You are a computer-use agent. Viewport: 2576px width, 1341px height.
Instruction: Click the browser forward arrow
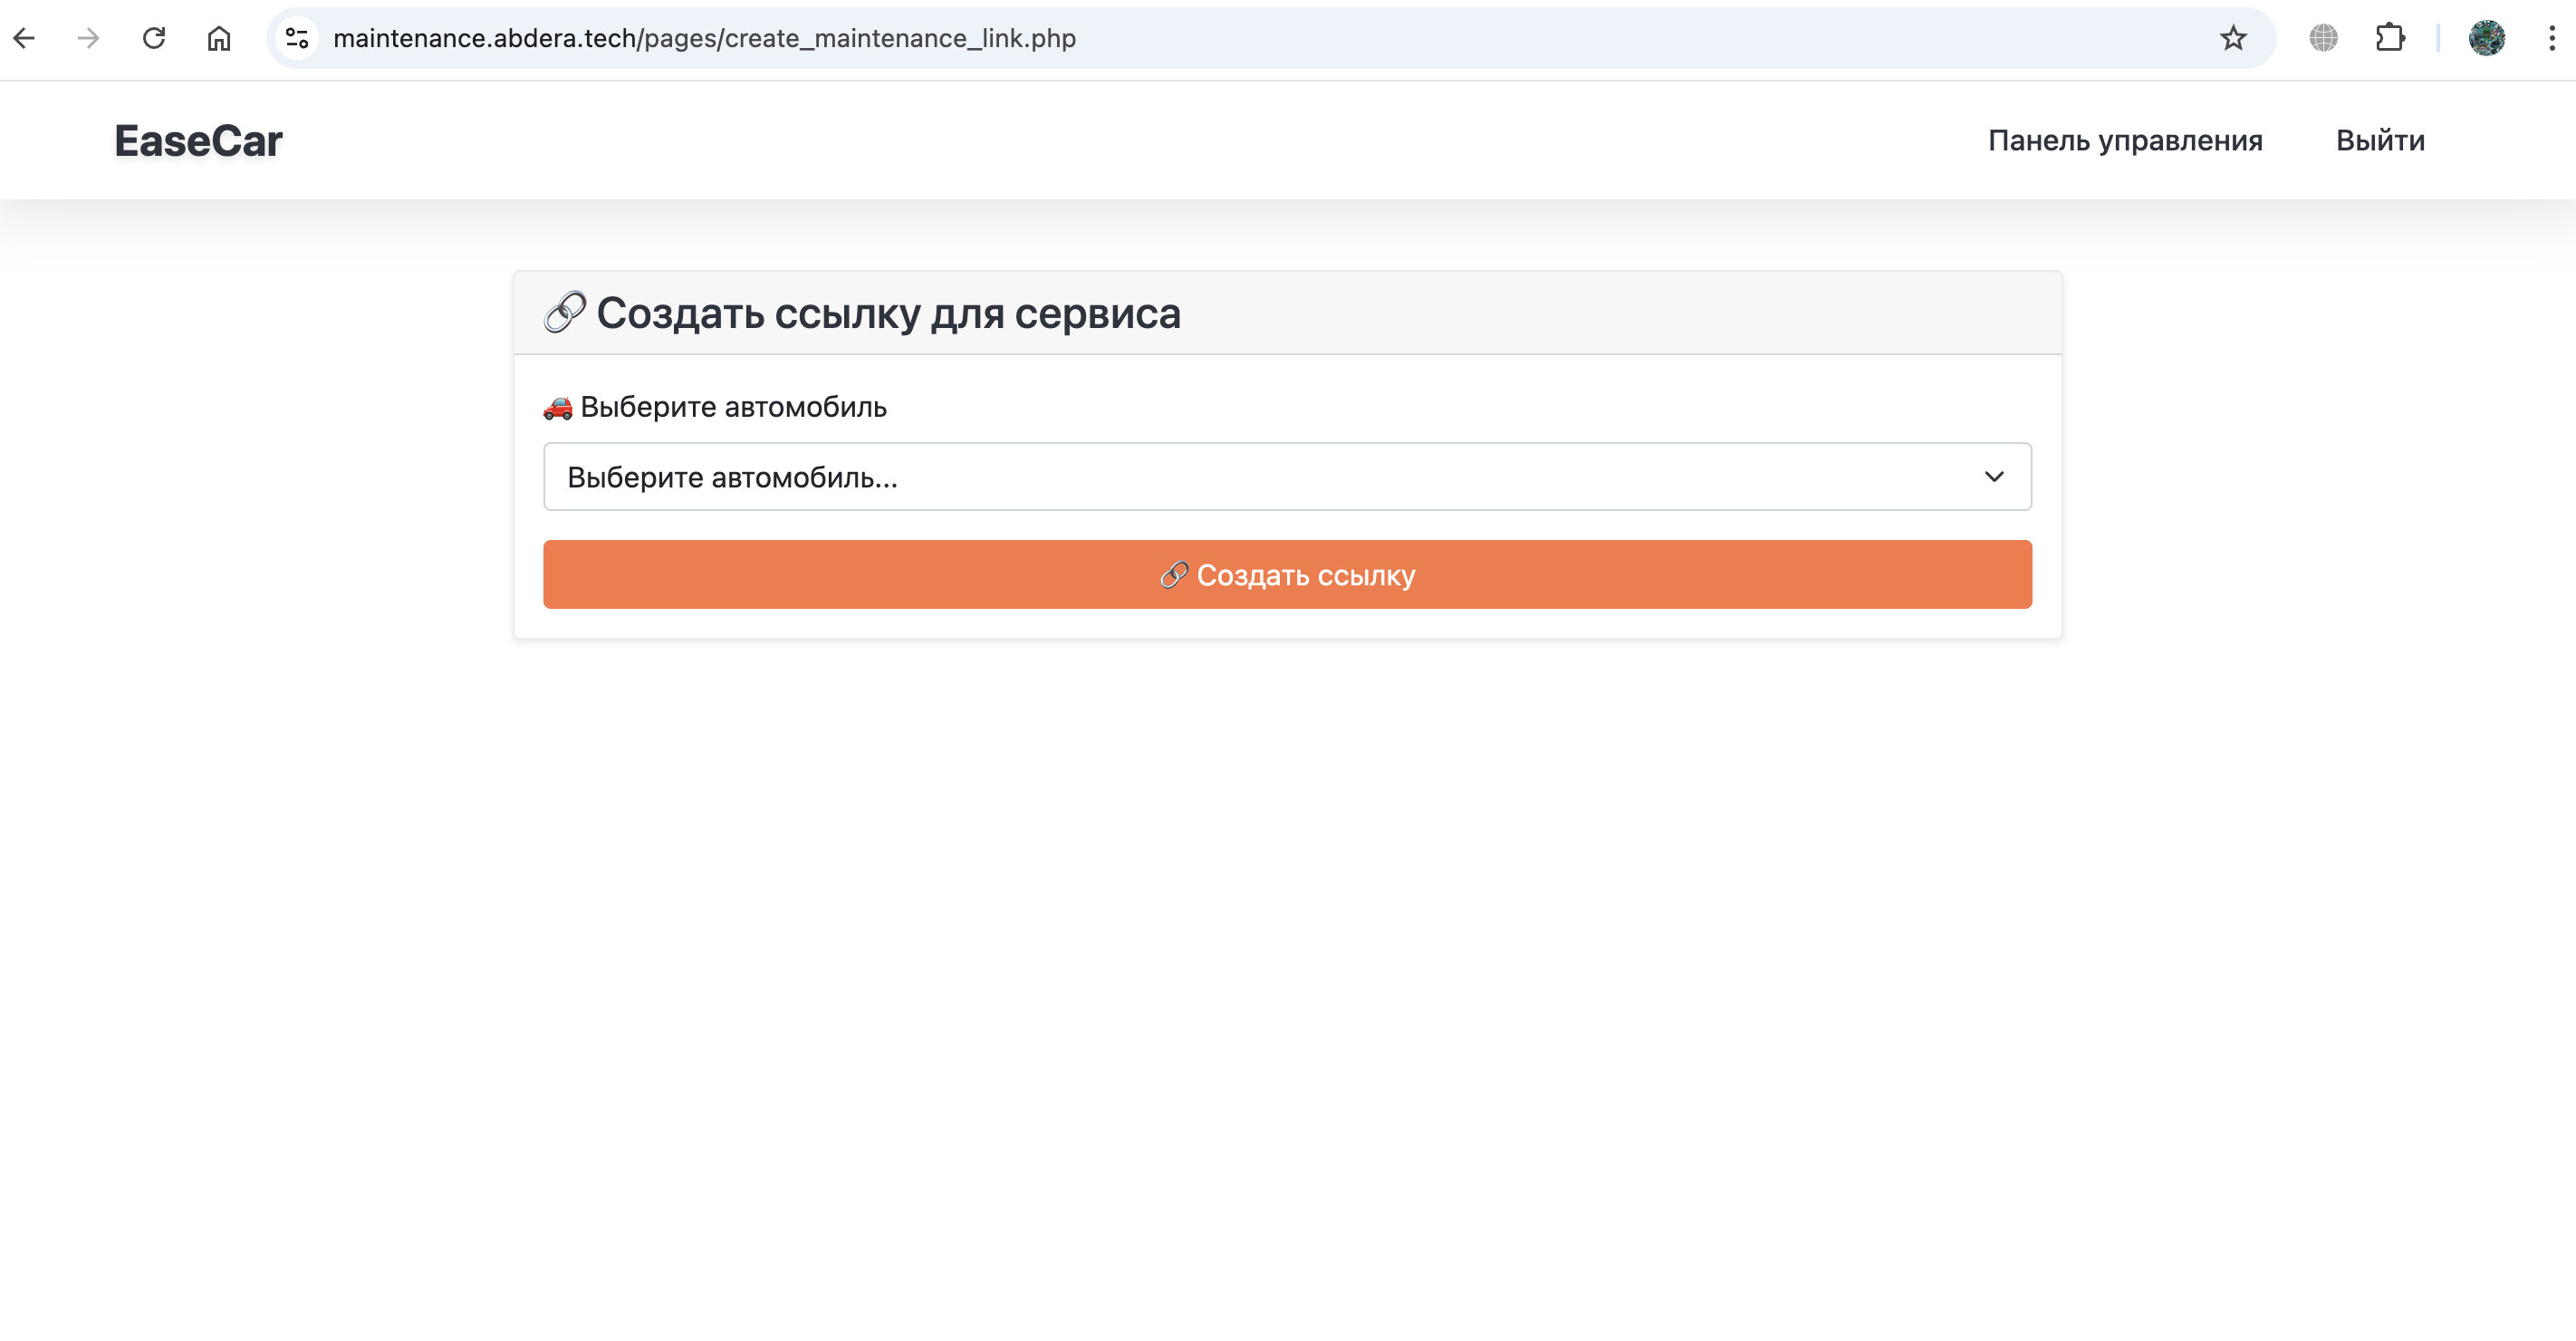click(89, 38)
